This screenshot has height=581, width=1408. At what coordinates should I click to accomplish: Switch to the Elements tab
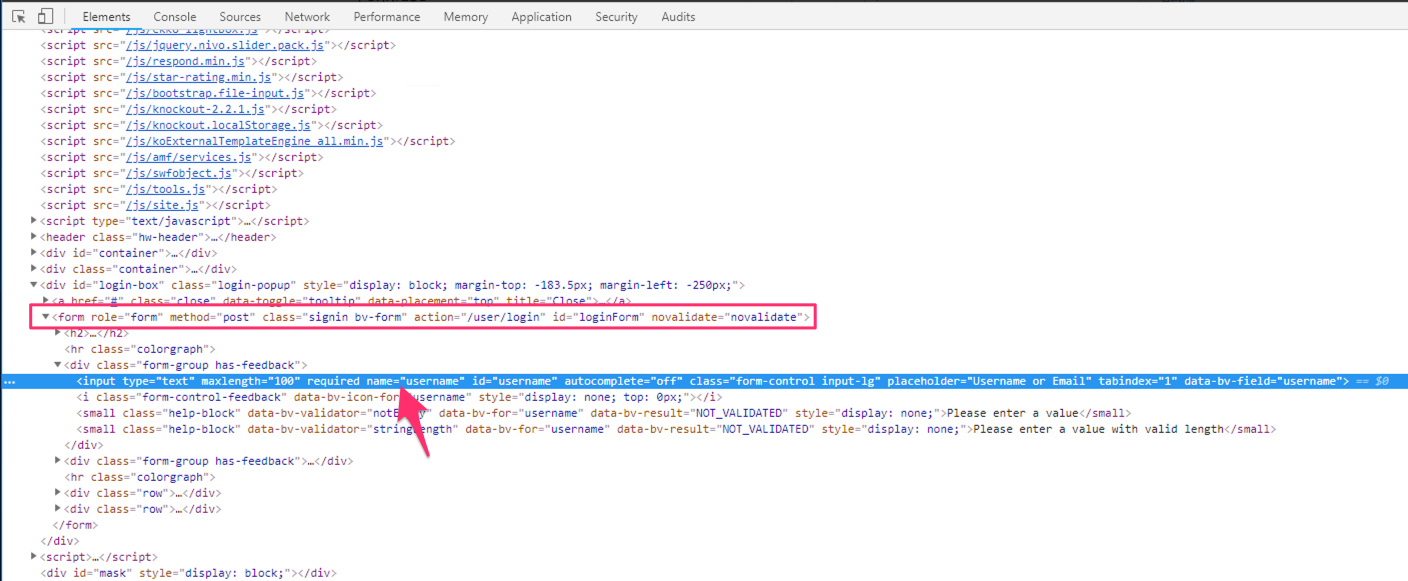pyautogui.click(x=106, y=17)
